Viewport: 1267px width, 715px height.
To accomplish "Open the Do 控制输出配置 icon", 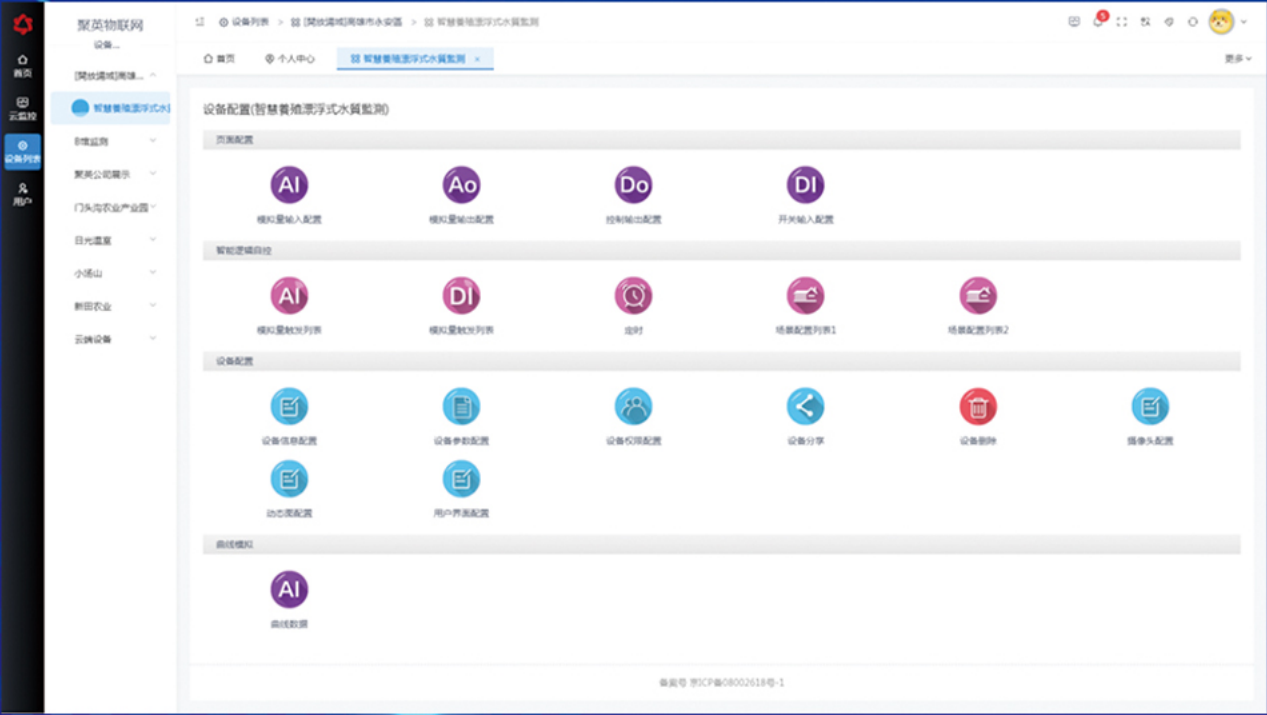I will point(634,185).
